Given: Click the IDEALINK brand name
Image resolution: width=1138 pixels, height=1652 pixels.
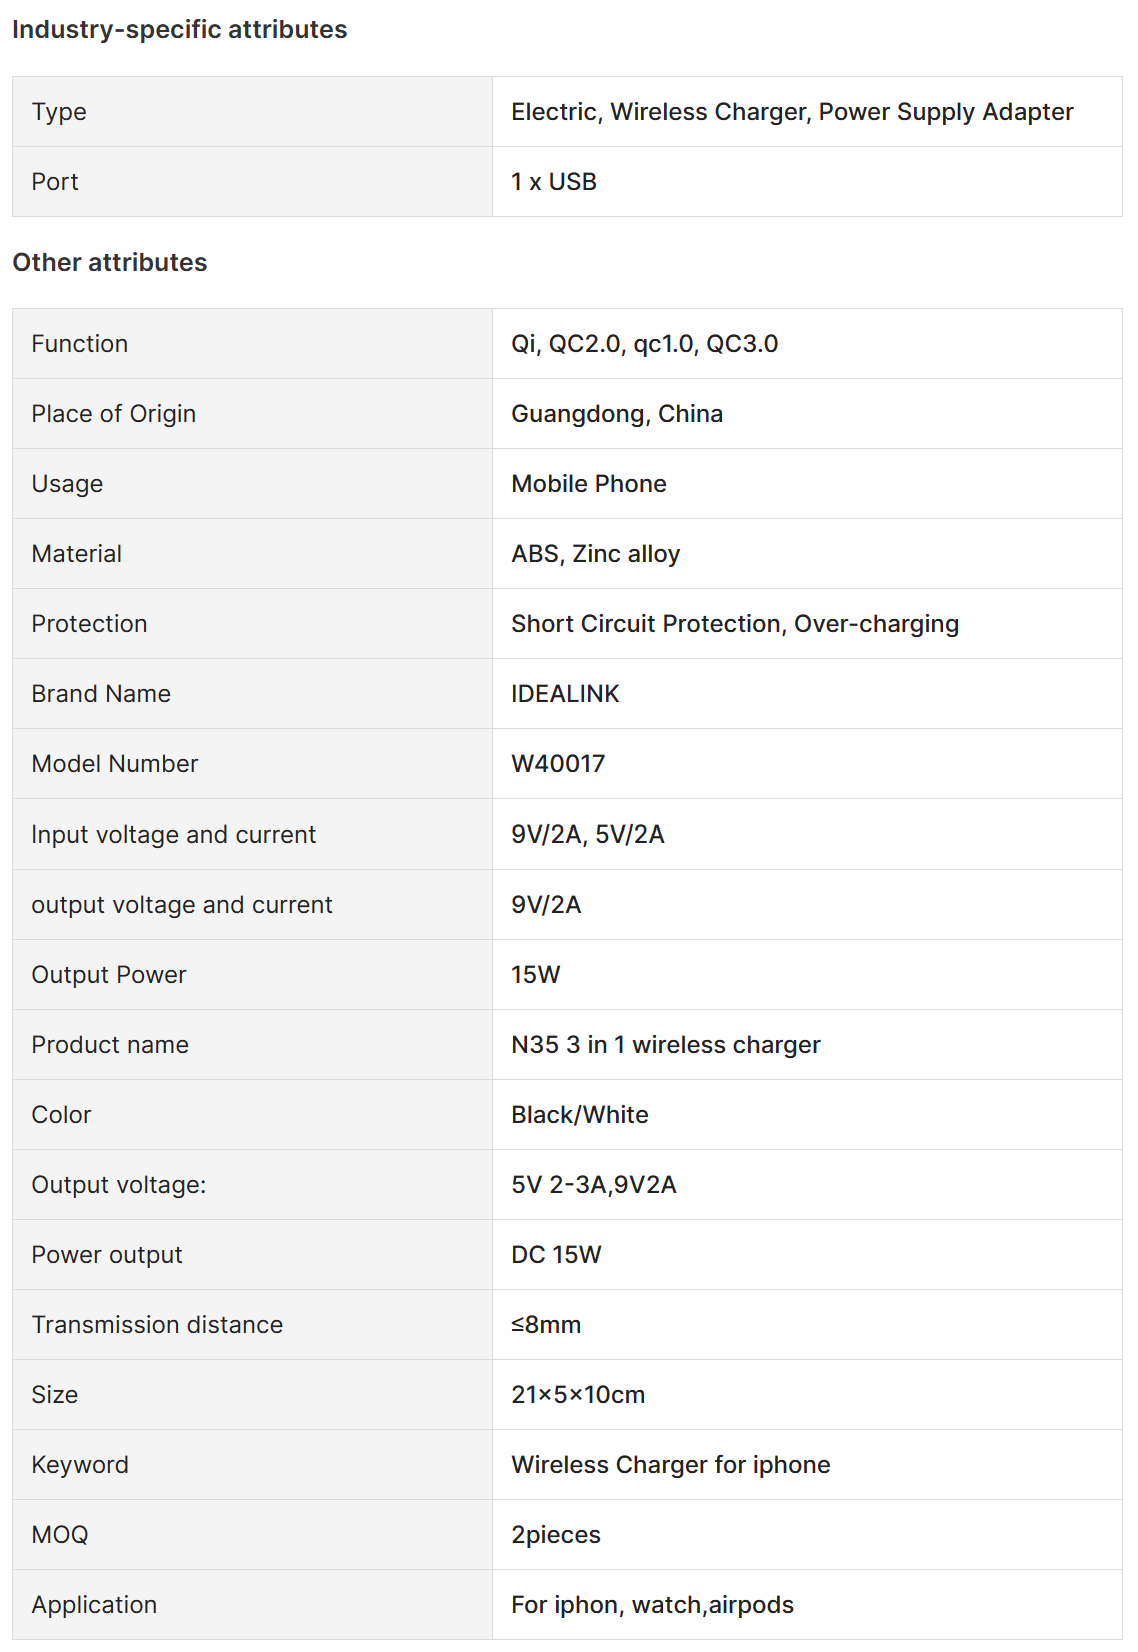Looking at the screenshot, I should point(565,694).
